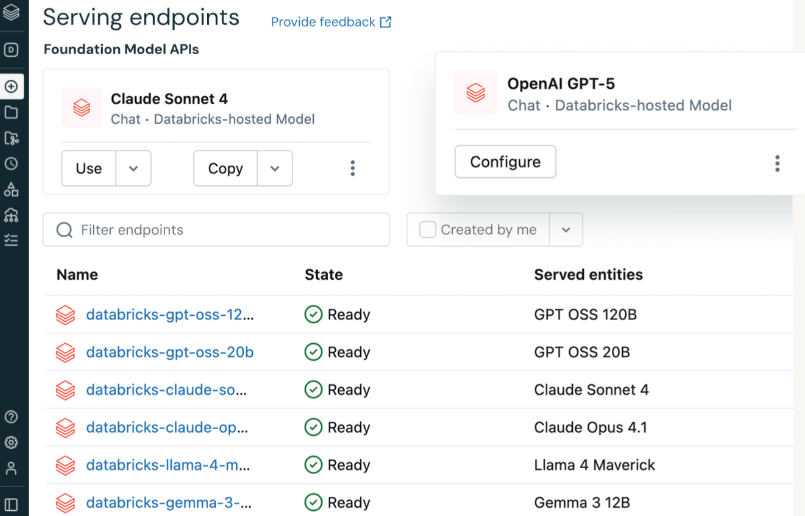Open the Catalog shapes icon
Image resolution: width=805 pixels, height=516 pixels.
click(11, 189)
